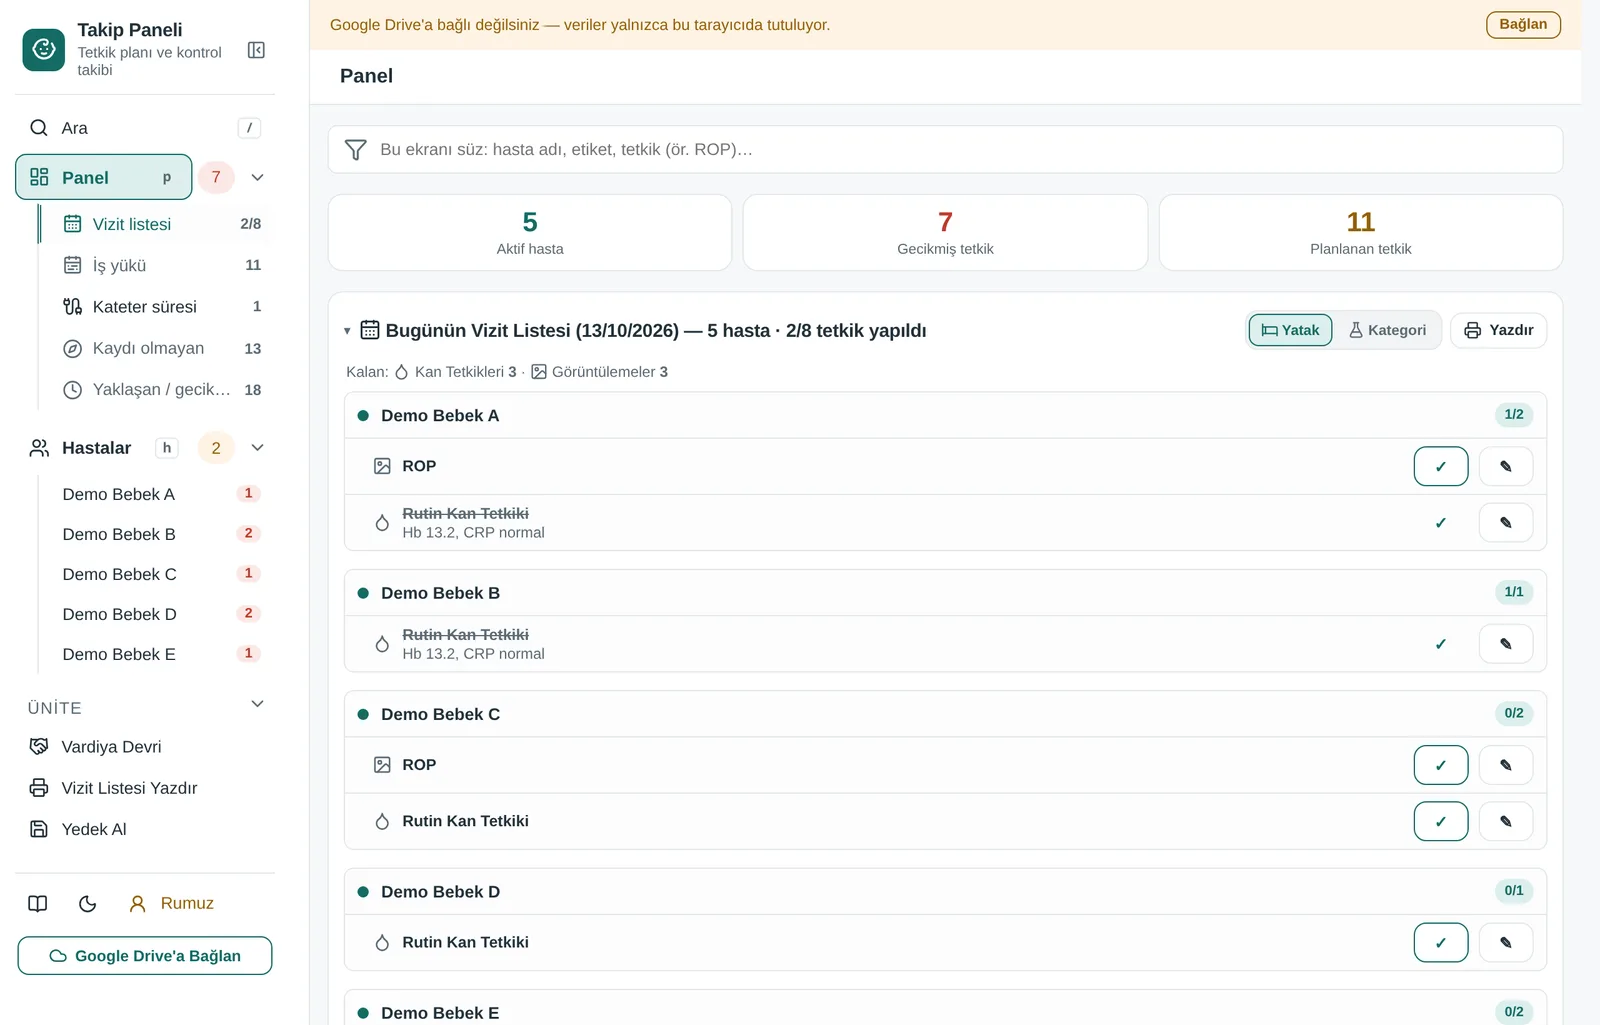
Task: Edit Demo Bebek C's Rutin Kan Tetkiki entry
Action: click(1506, 821)
